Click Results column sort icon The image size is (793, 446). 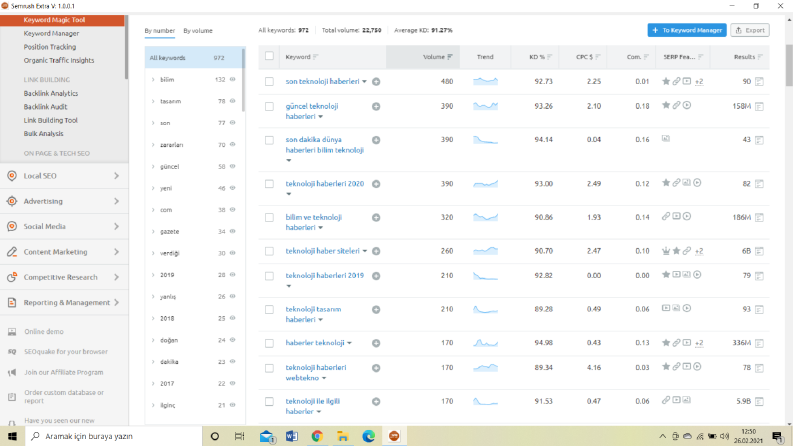[760, 57]
